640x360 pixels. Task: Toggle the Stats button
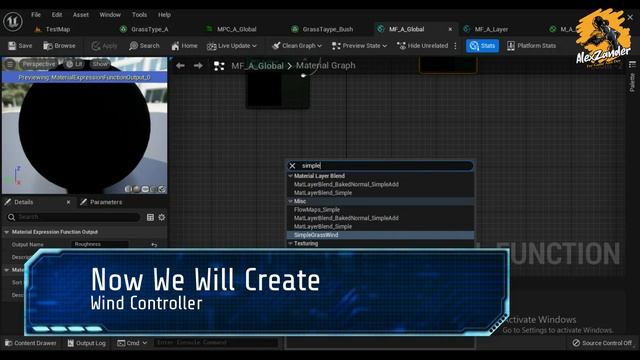point(482,46)
